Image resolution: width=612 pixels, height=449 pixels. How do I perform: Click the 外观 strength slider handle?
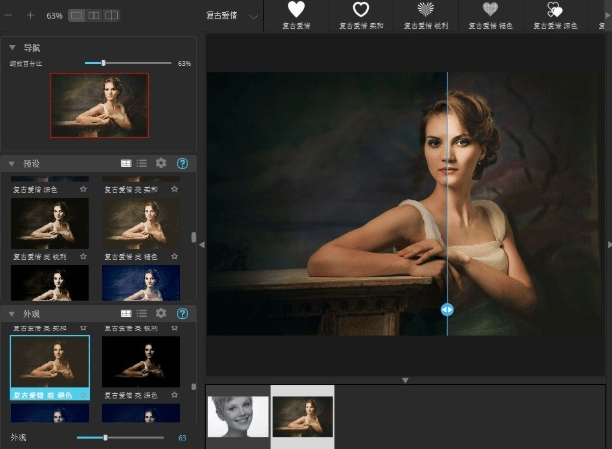105,437
